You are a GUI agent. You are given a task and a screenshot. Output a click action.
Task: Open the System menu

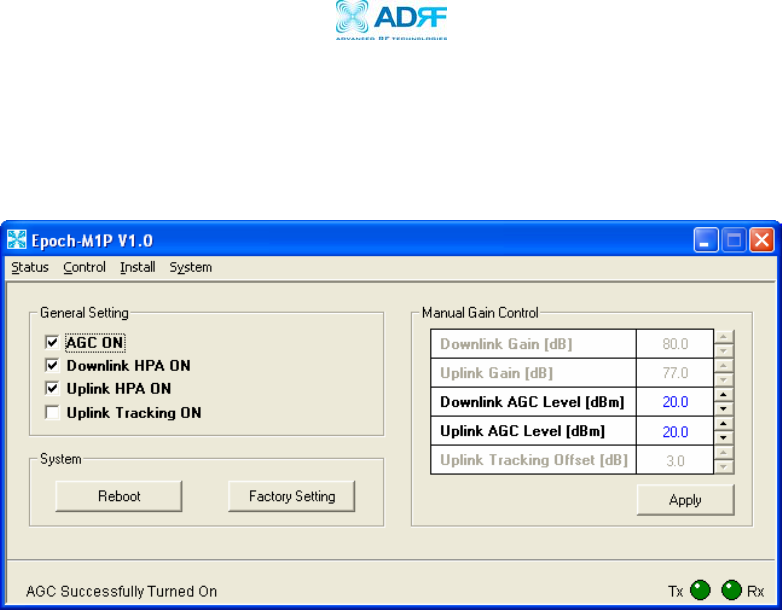click(x=191, y=267)
